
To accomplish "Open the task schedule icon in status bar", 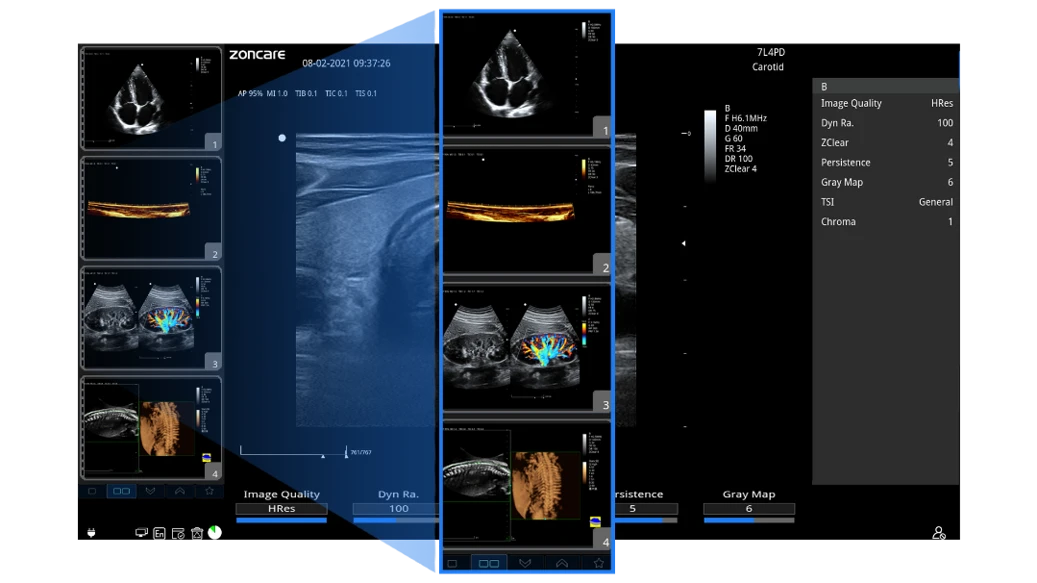I will (x=178, y=533).
